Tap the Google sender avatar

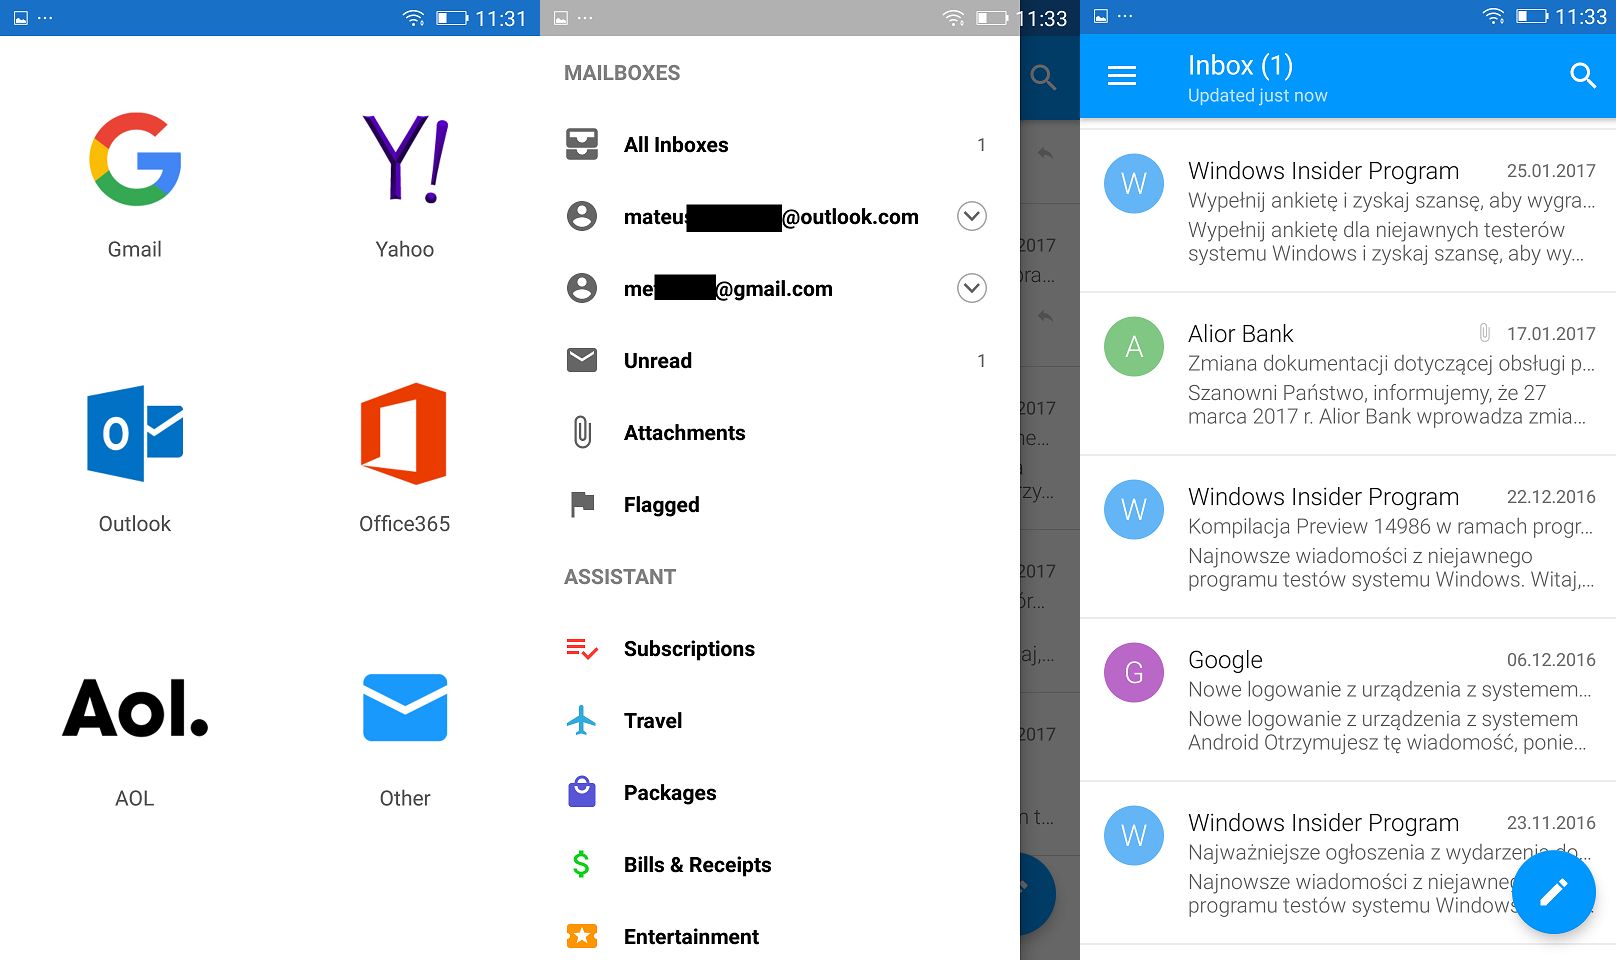coord(1134,673)
